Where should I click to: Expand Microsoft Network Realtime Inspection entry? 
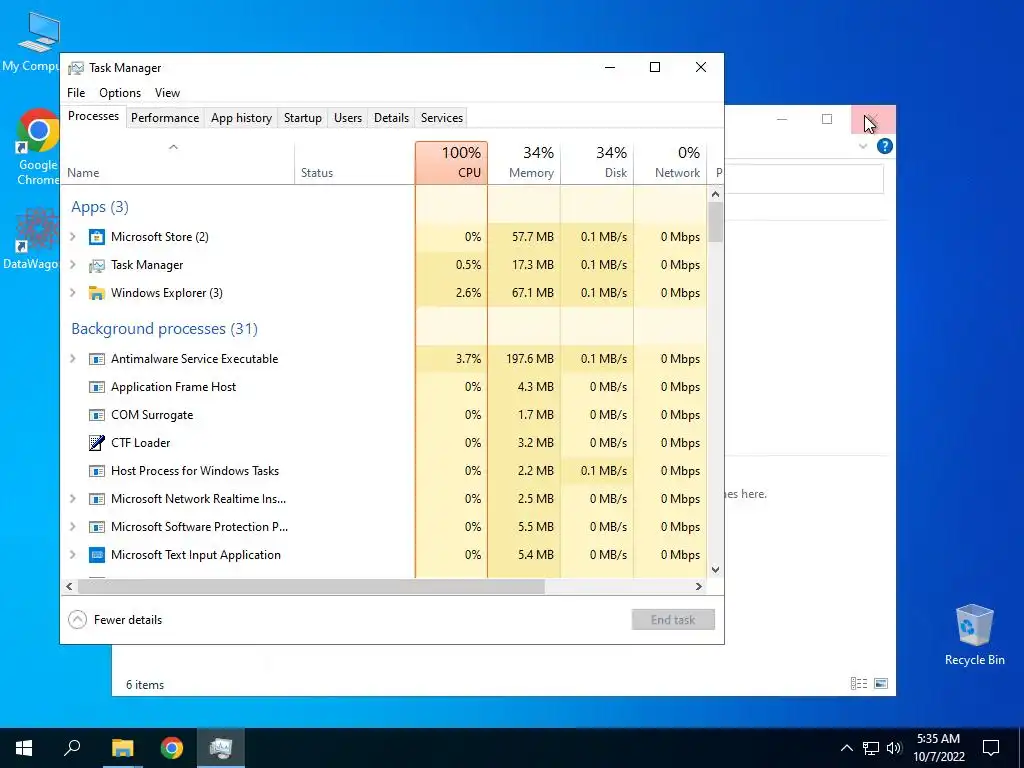point(73,498)
